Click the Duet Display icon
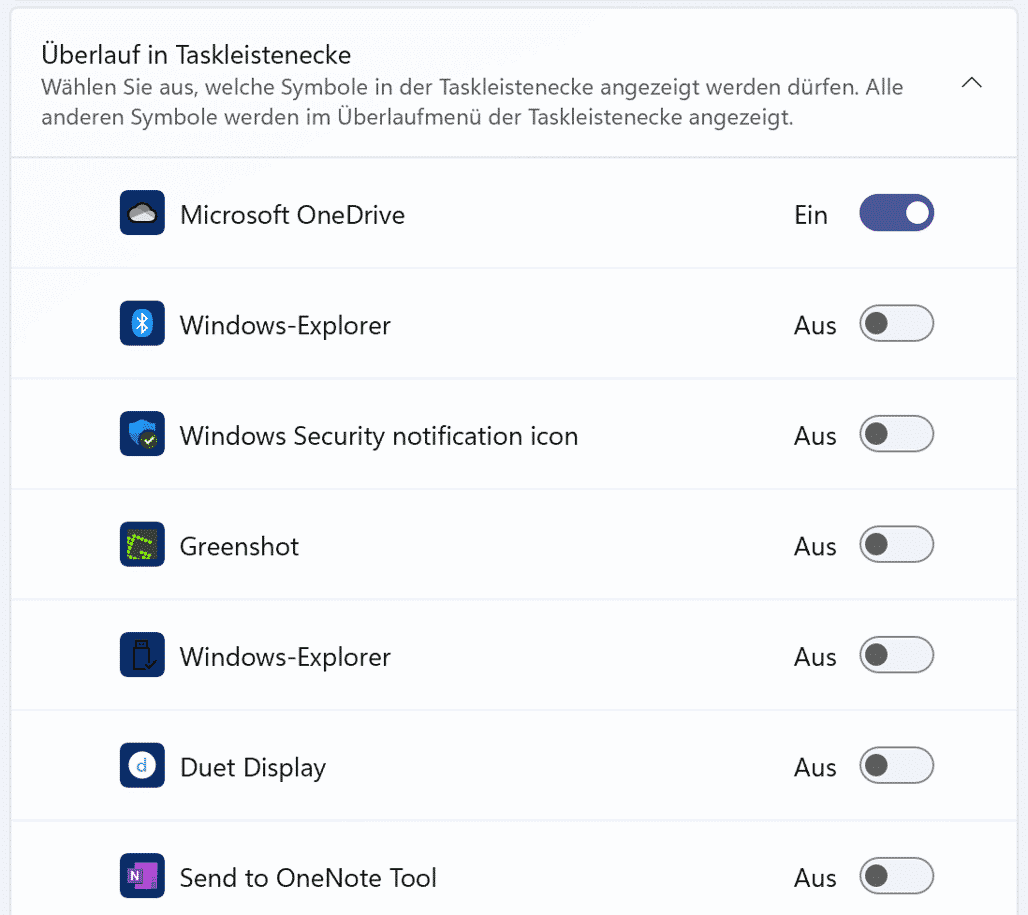Screen dimensions: 1028x915 pyautogui.click(x=142, y=767)
